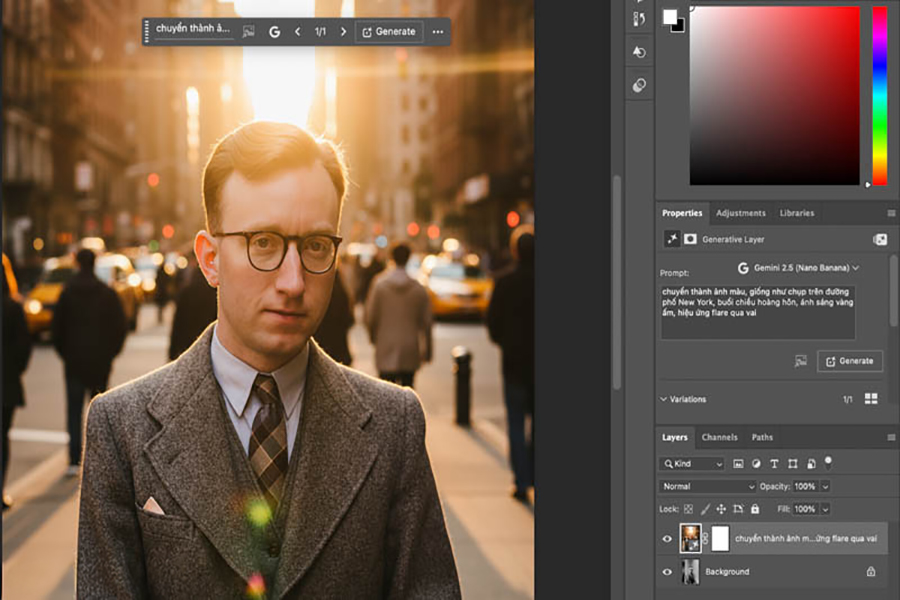Collapse the Variations section
The width and height of the screenshot is (900, 600).
click(664, 399)
